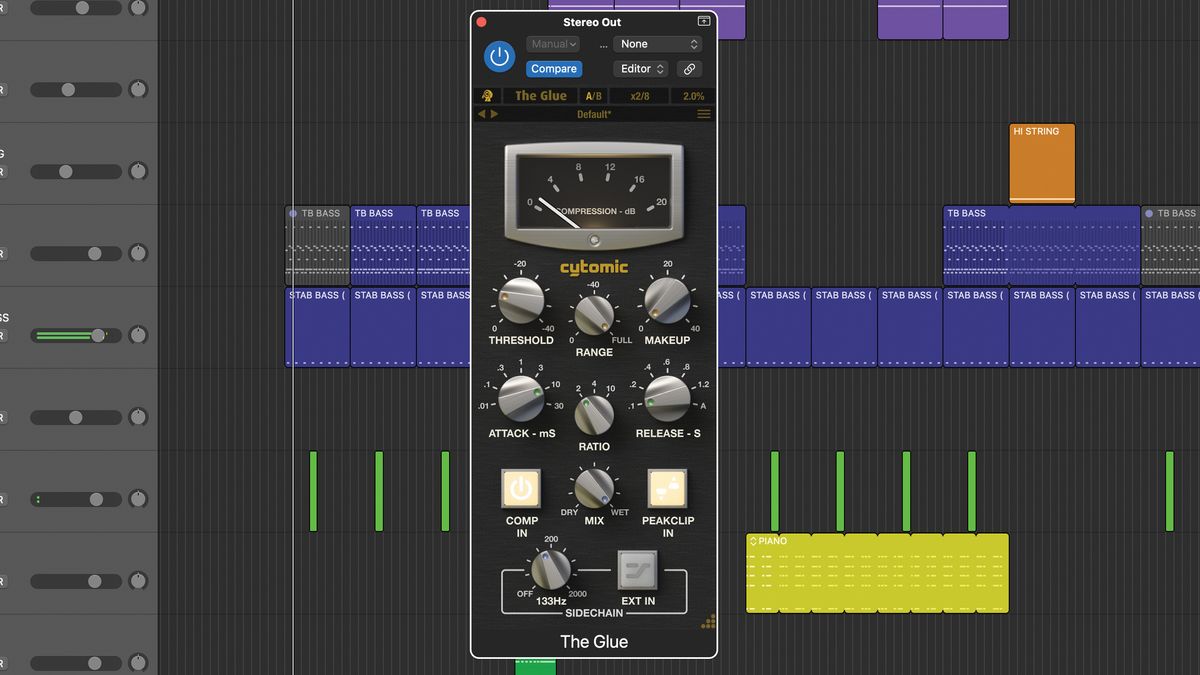
Task: Click the Makeup knob
Action: 666,301
